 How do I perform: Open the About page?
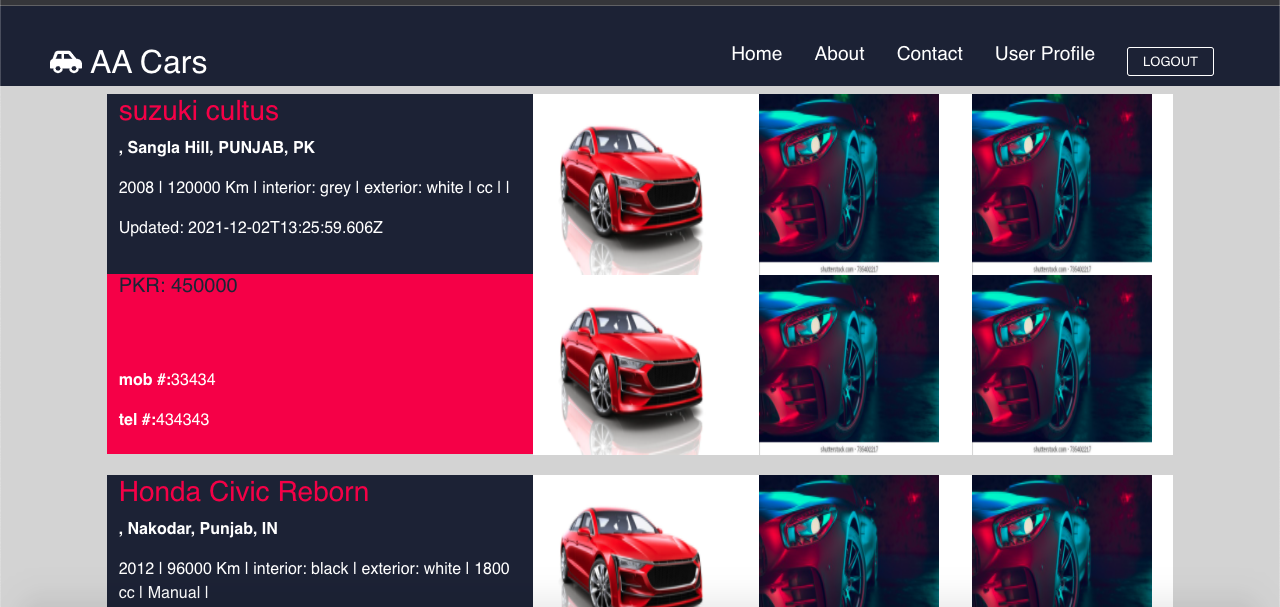(840, 54)
